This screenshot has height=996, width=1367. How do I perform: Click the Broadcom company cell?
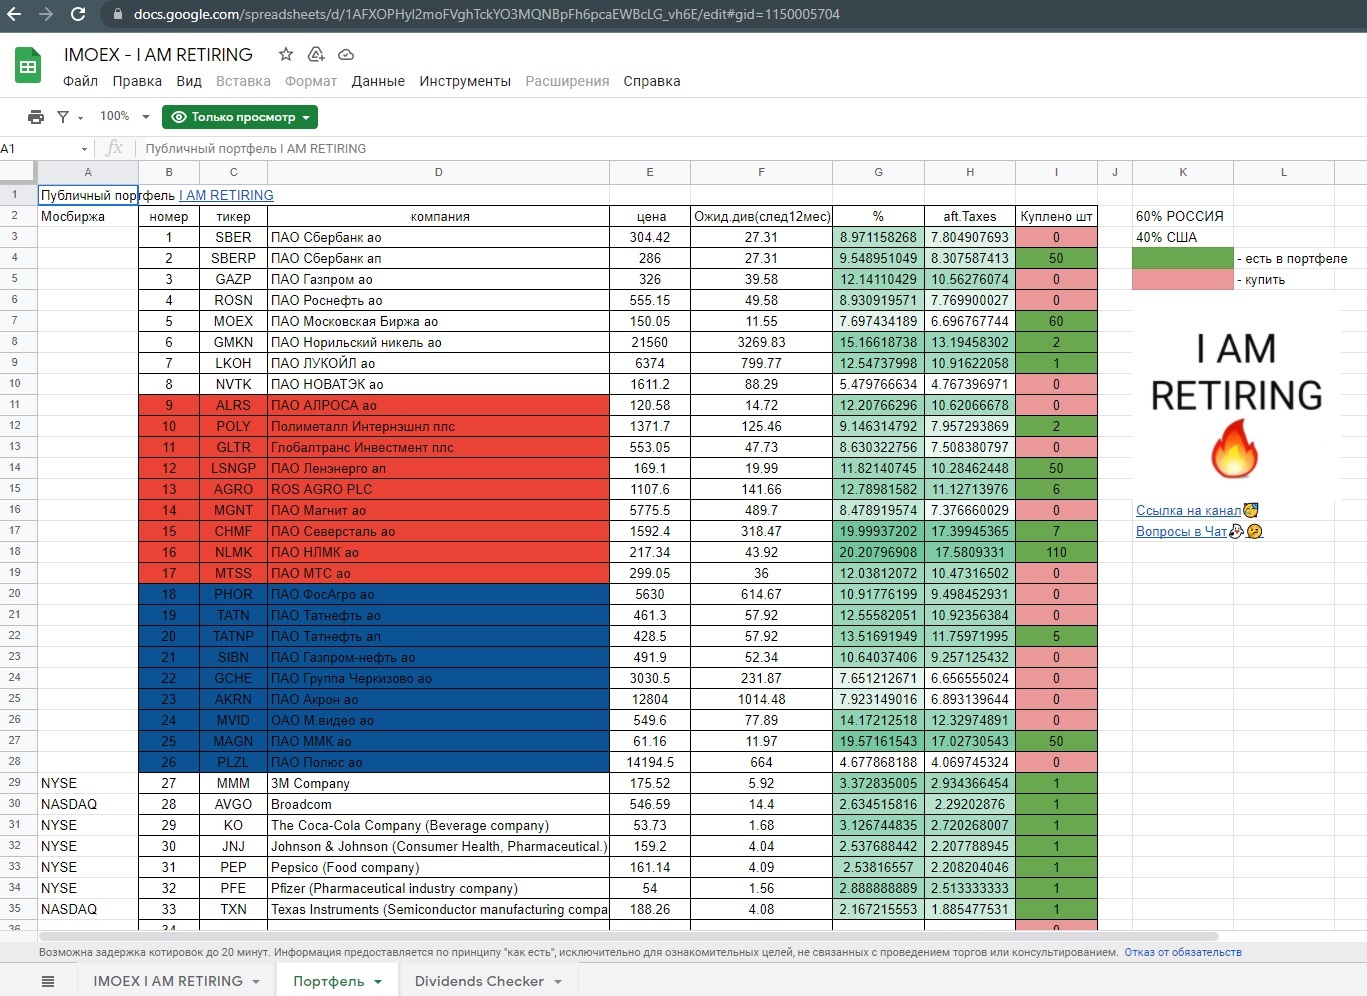(x=438, y=804)
